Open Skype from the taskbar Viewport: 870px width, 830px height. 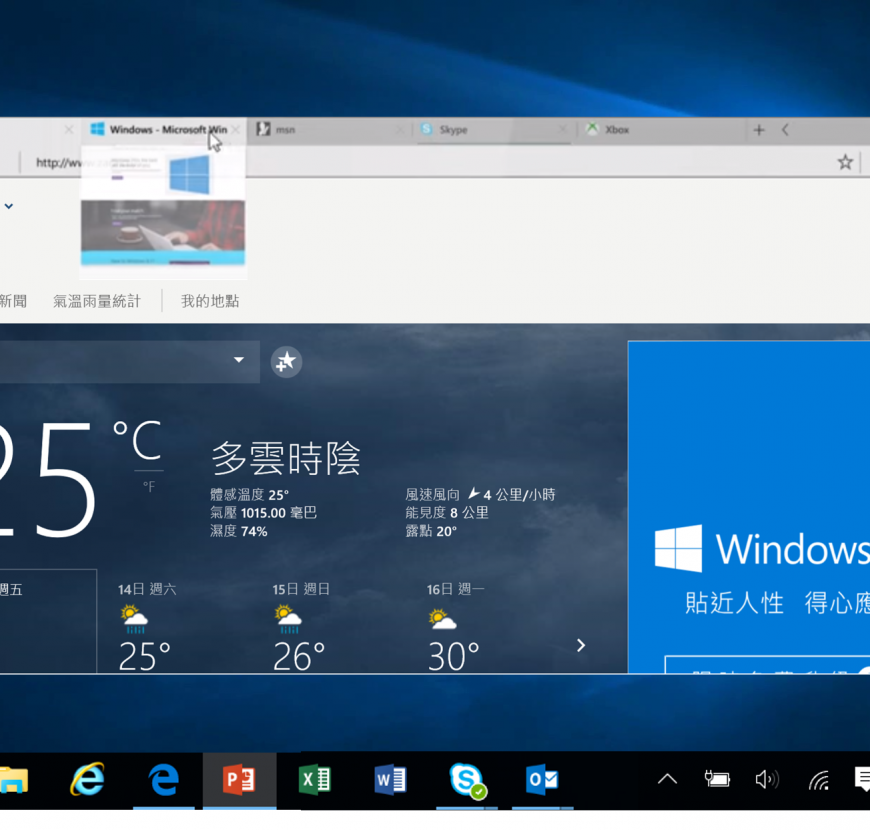467,780
